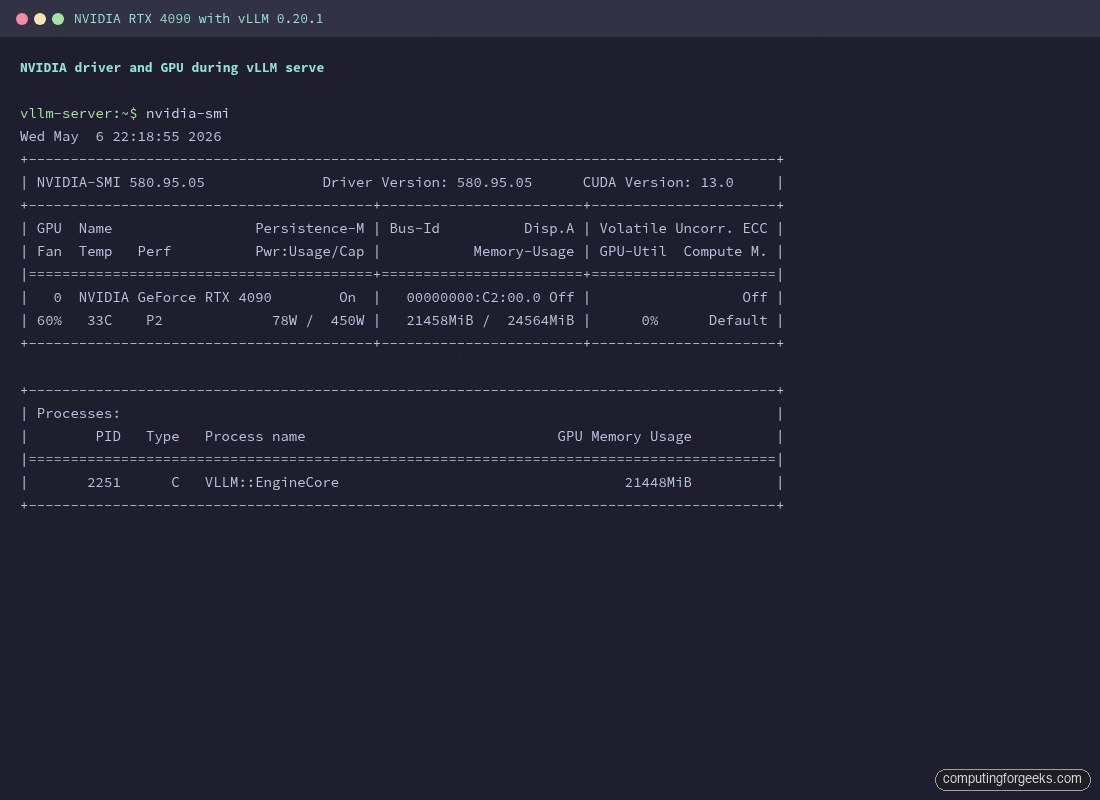Click the 'Perf' column header
This screenshot has height=800, width=1100.
[x=154, y=251]
